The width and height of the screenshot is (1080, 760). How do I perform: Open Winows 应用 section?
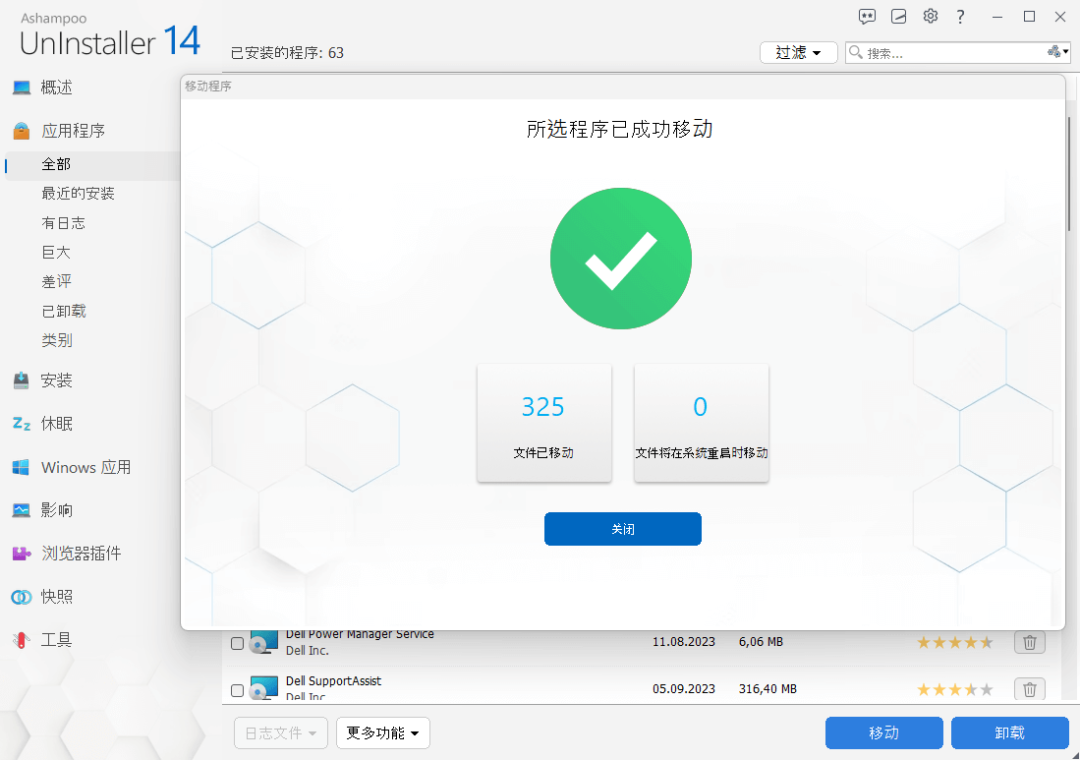[x=86, y=467]
